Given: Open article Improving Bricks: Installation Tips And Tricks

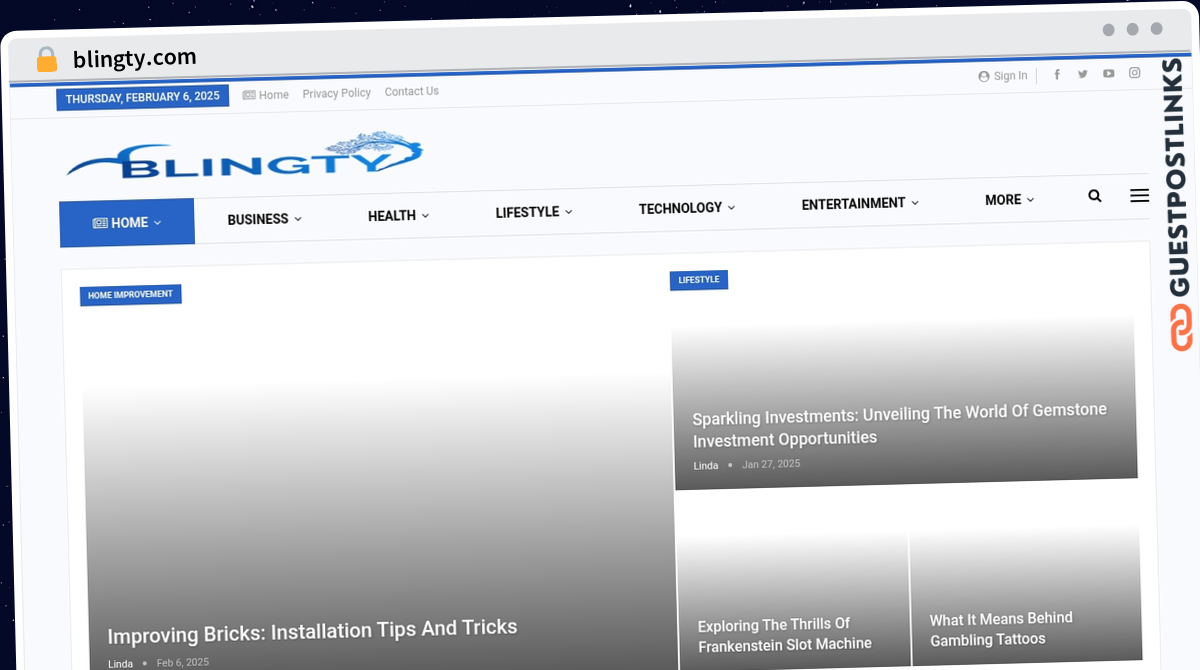Looking at the screenshot, I should 312,631.
